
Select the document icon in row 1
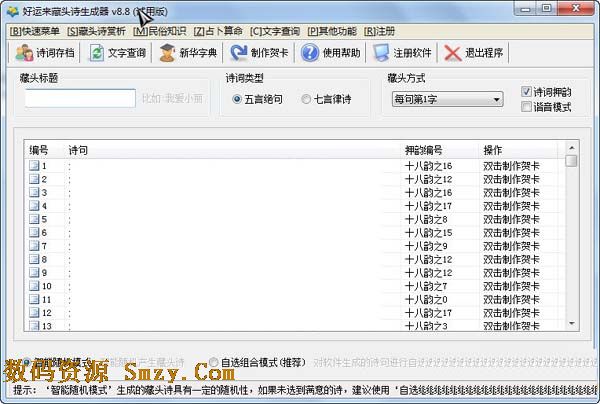click(x=34, y=165)
